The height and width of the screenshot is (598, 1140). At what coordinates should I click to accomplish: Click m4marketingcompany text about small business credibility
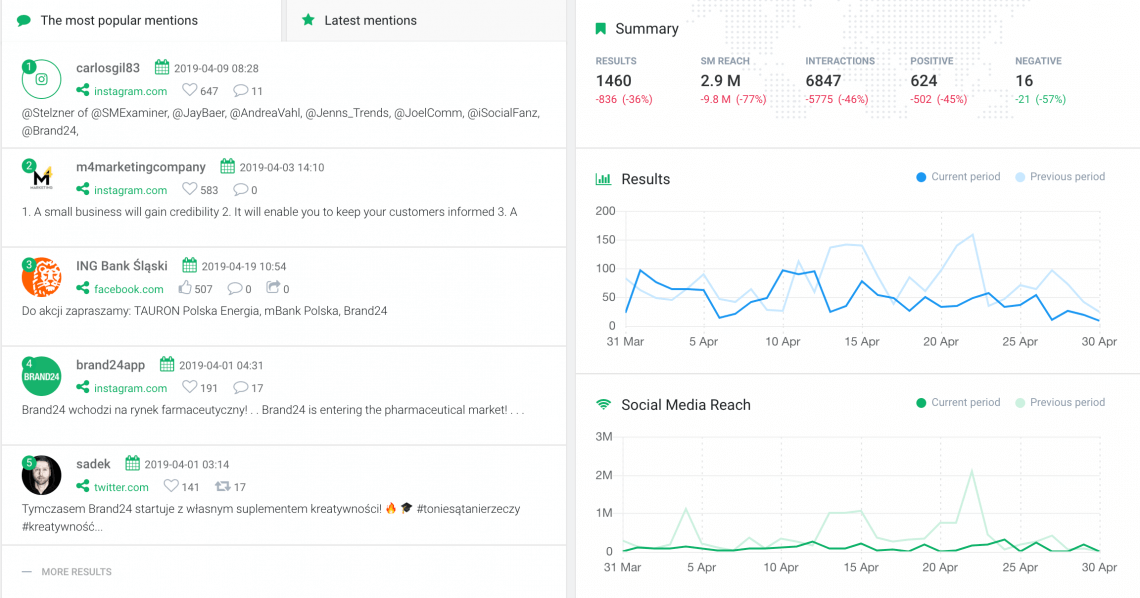click(270, 212)
